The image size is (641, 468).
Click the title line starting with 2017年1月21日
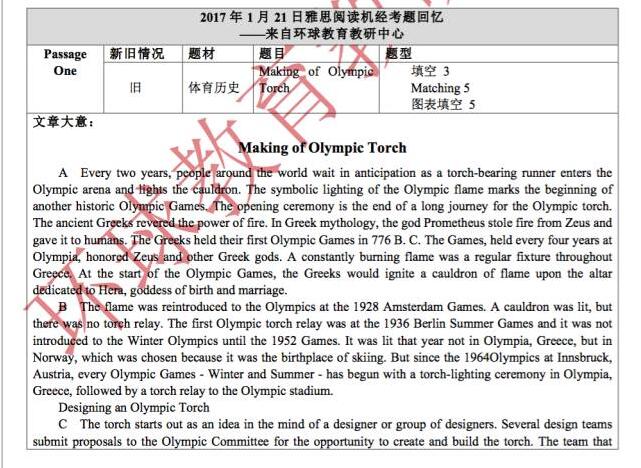tap(321, 16)
